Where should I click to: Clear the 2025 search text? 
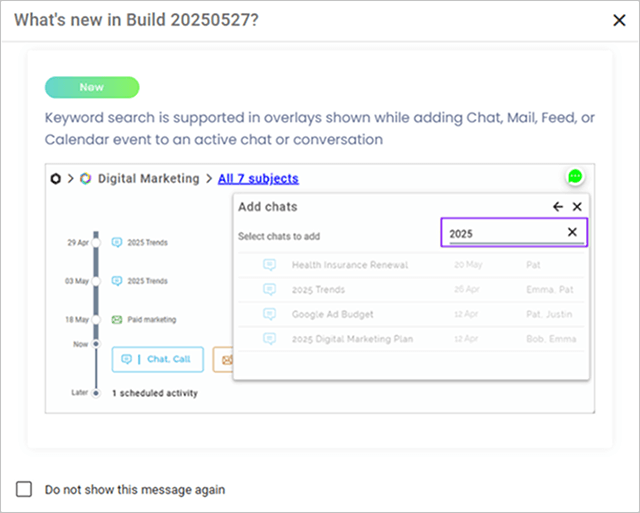pyautogui.click(x=572, y=232)
